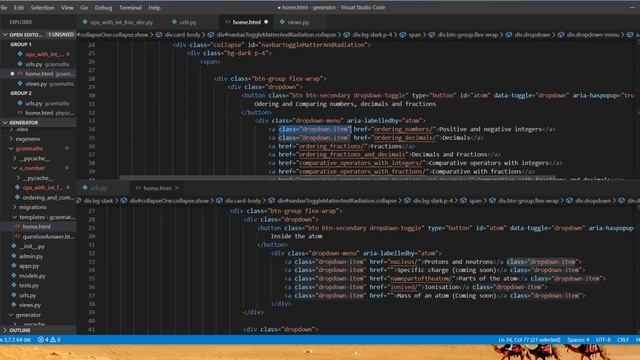Screen dimensions: 640x360
Task: Change file encoding UTF-8
Action: point(603,340)
